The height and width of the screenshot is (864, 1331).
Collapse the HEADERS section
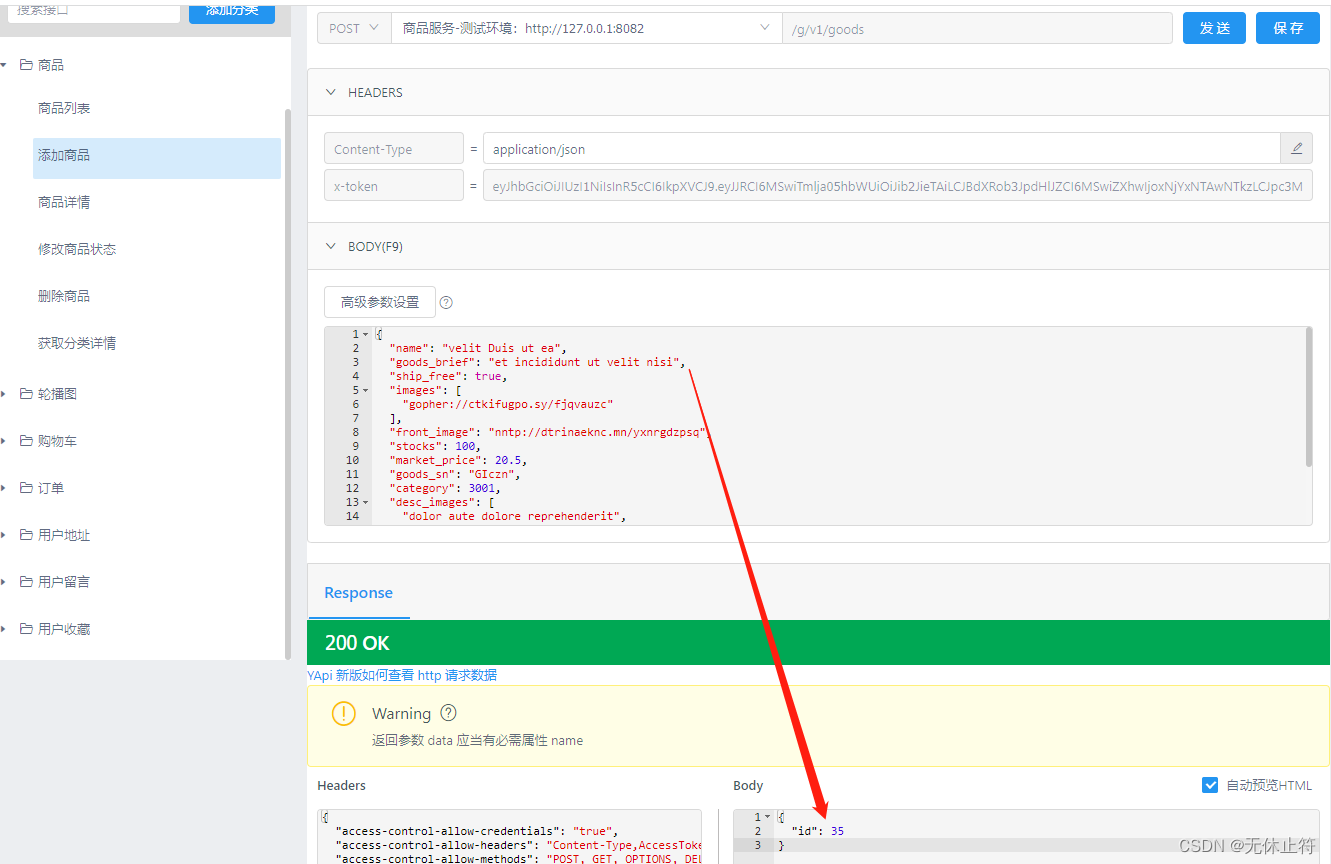(332, 92)
